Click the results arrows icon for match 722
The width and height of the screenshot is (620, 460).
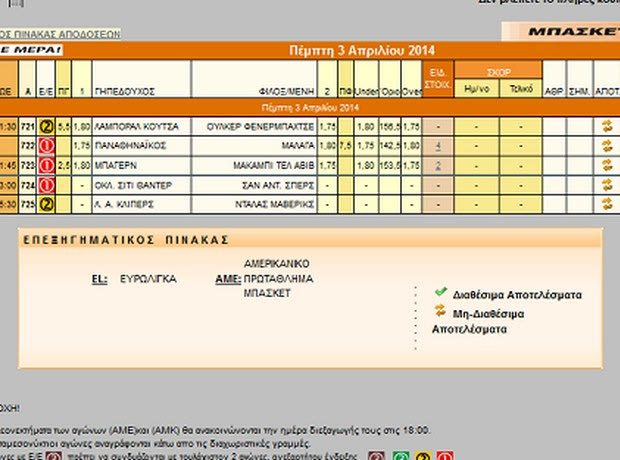coord(607,146)
